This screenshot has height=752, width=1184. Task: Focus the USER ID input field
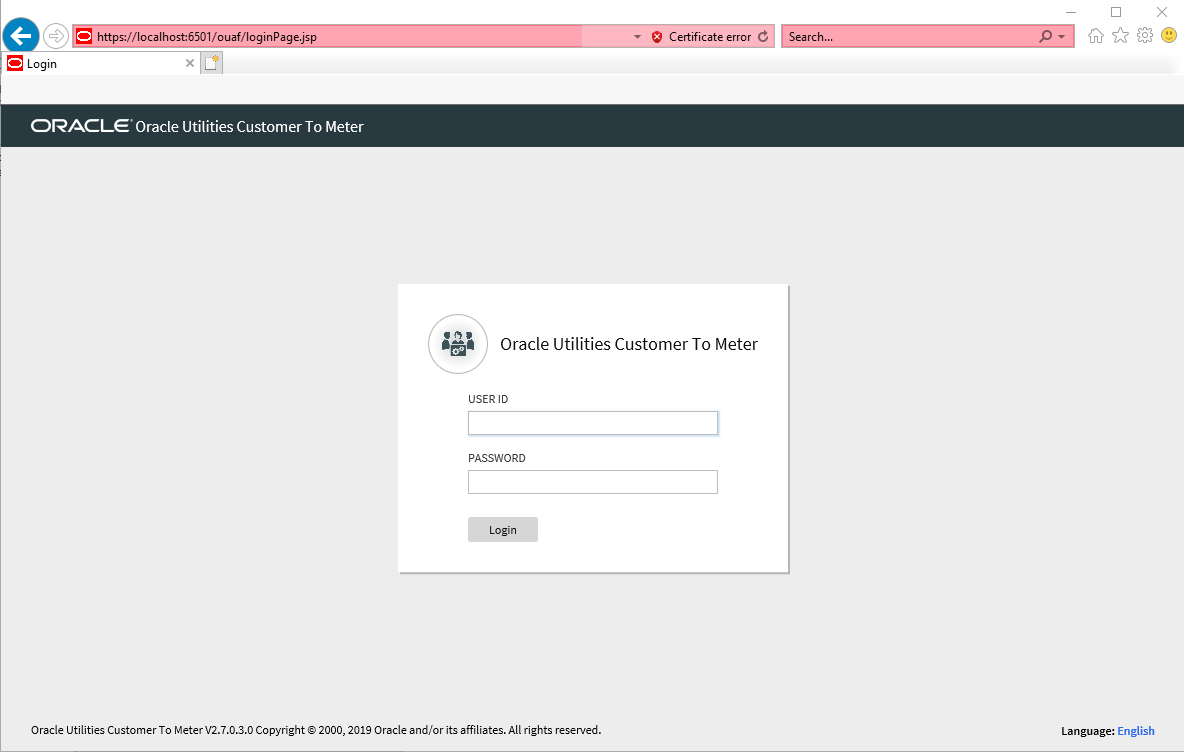point(593,423)
